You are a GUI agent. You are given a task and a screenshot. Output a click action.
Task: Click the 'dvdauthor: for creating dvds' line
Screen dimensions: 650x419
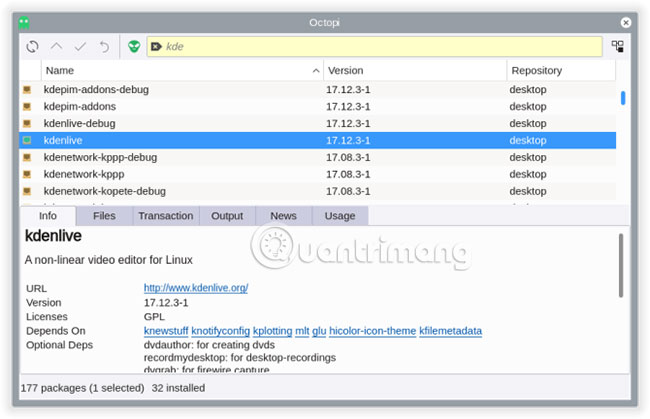tap(209, 345)
